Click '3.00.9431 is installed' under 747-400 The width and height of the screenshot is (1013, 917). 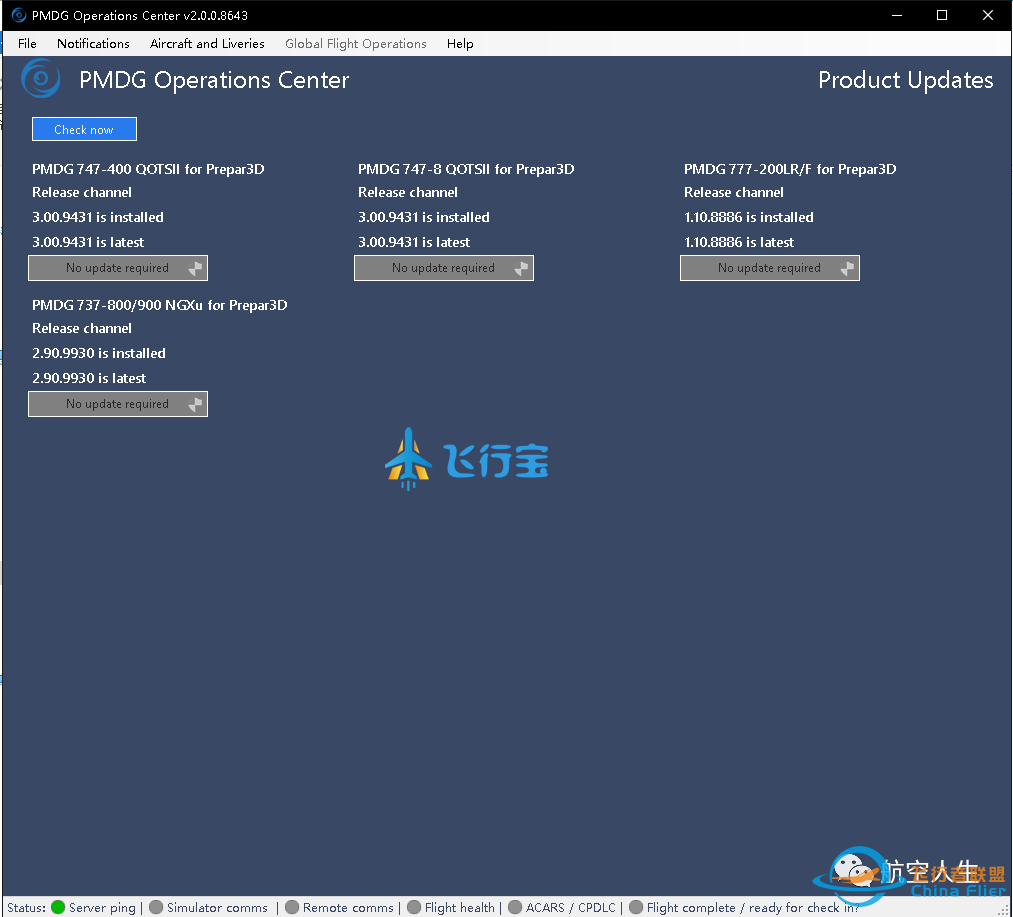click(x=98, y=217)
